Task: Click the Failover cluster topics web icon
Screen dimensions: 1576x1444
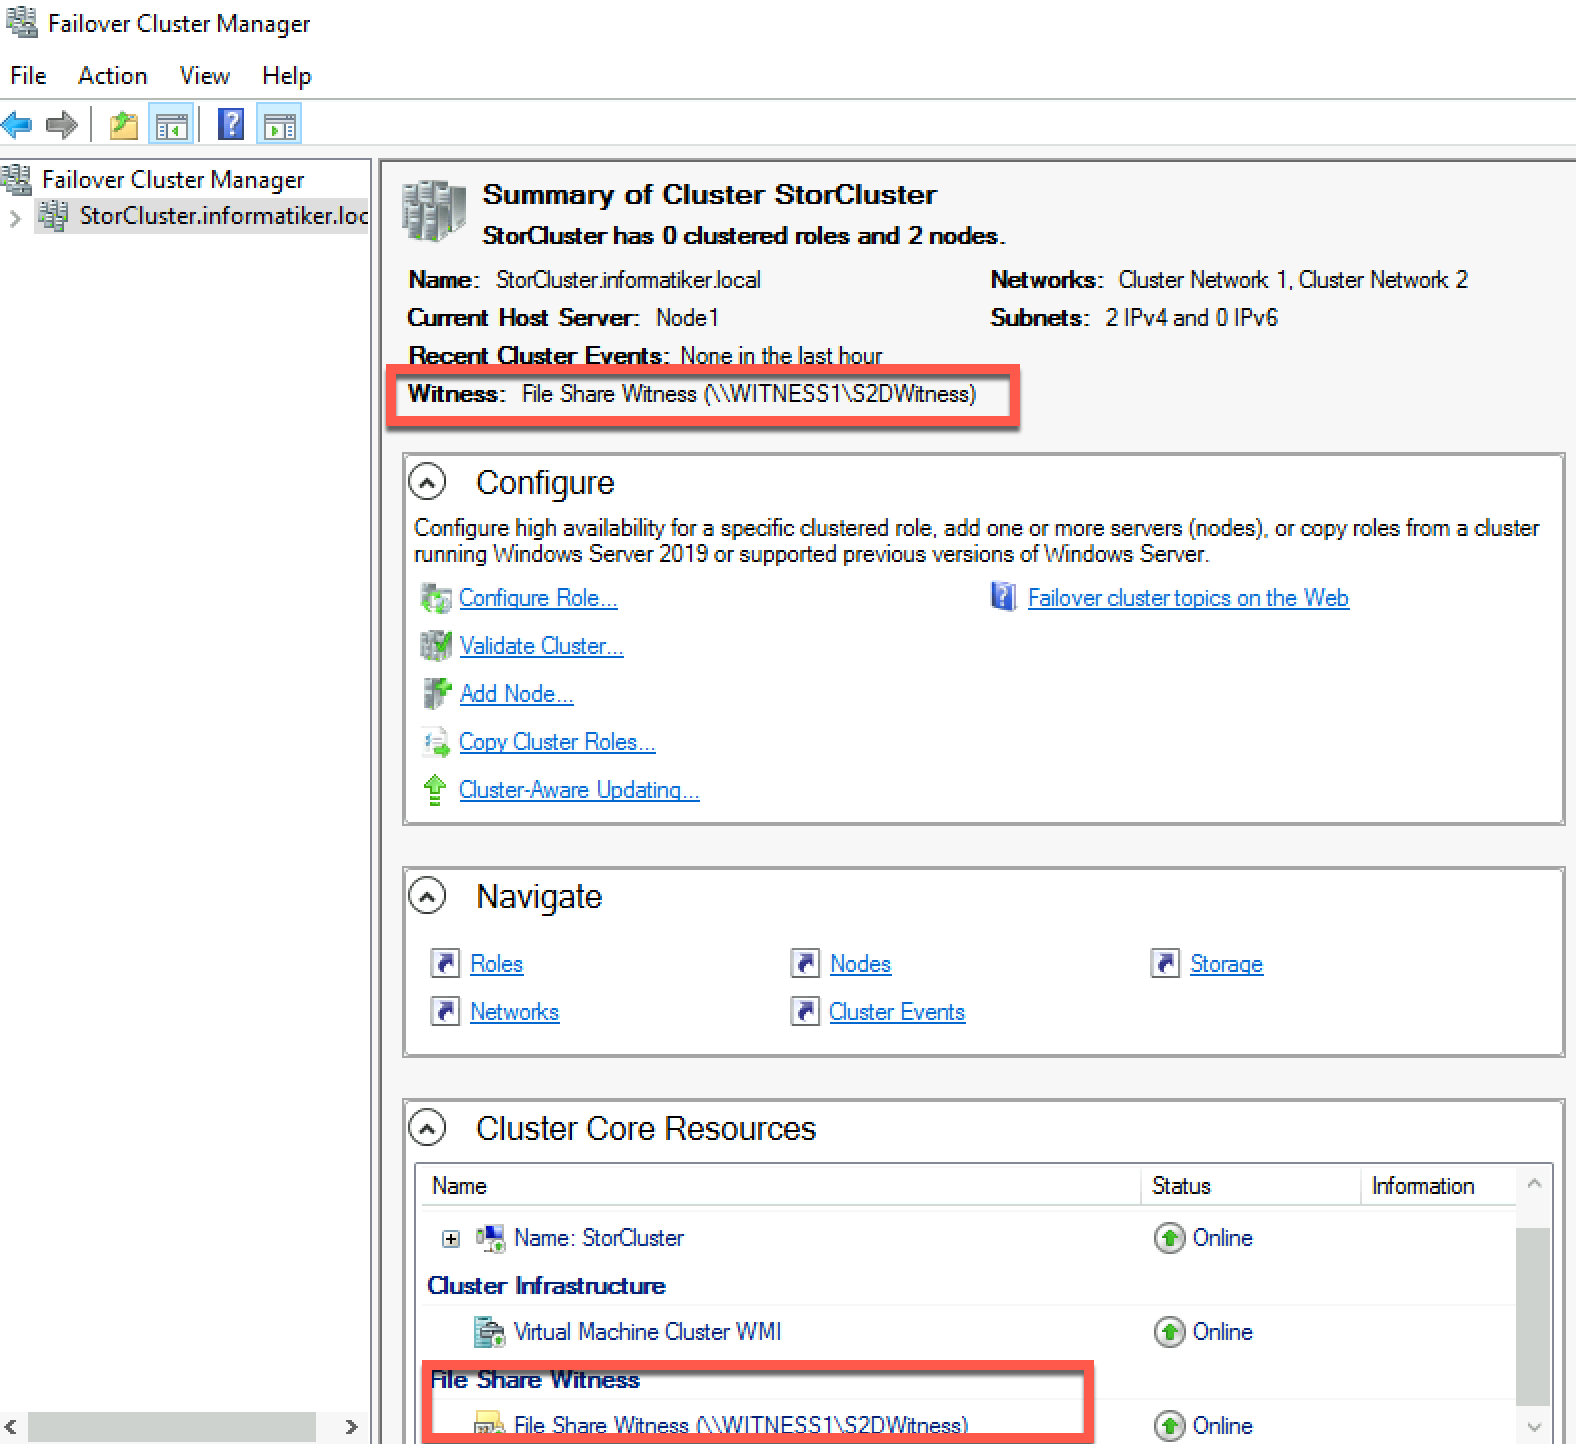Action: (x=1003, y=597)
